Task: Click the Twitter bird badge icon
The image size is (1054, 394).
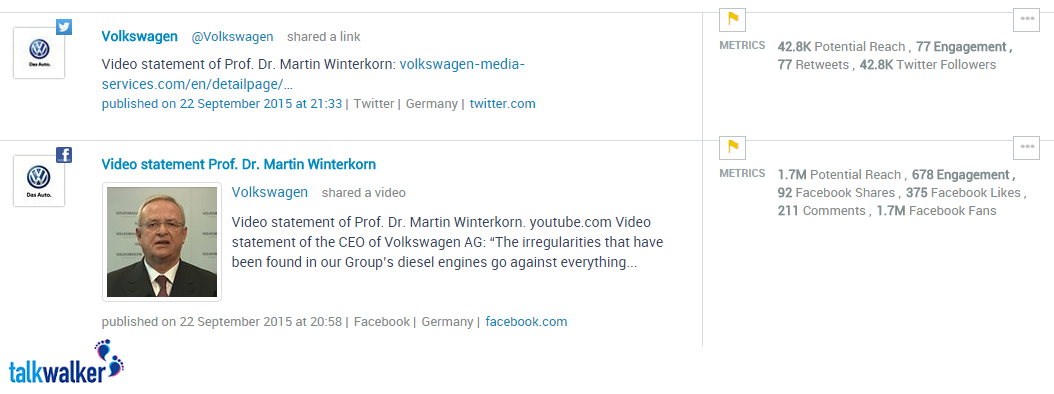Action: click(64, 27)
